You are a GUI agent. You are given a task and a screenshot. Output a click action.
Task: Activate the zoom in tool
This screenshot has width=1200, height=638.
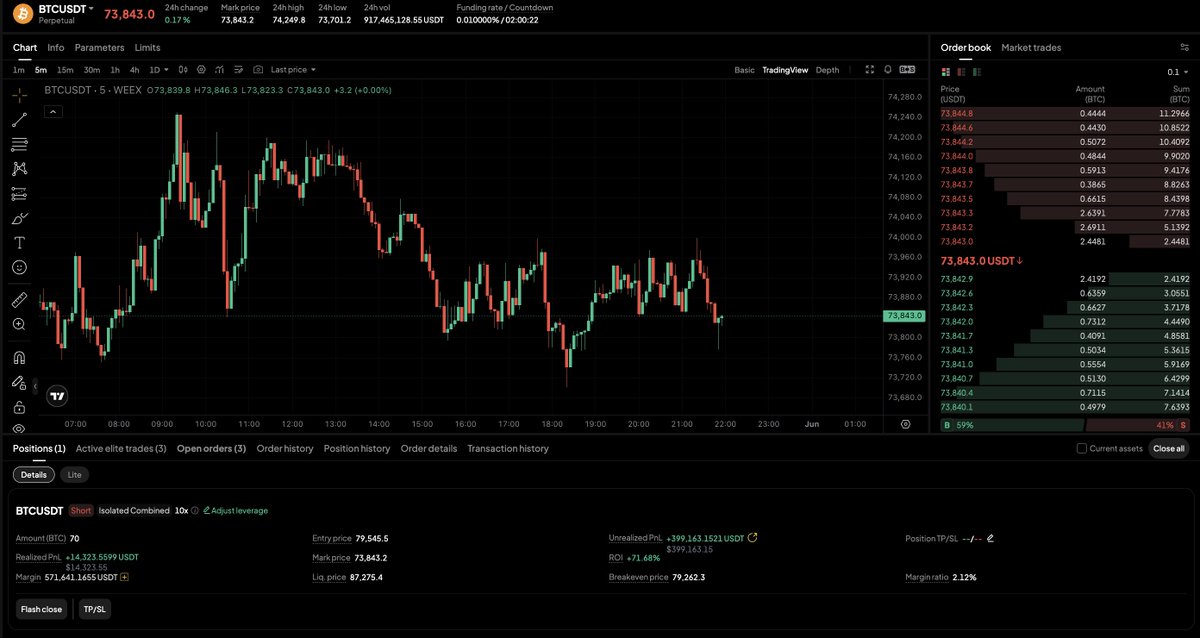click(x=19, y=324)
